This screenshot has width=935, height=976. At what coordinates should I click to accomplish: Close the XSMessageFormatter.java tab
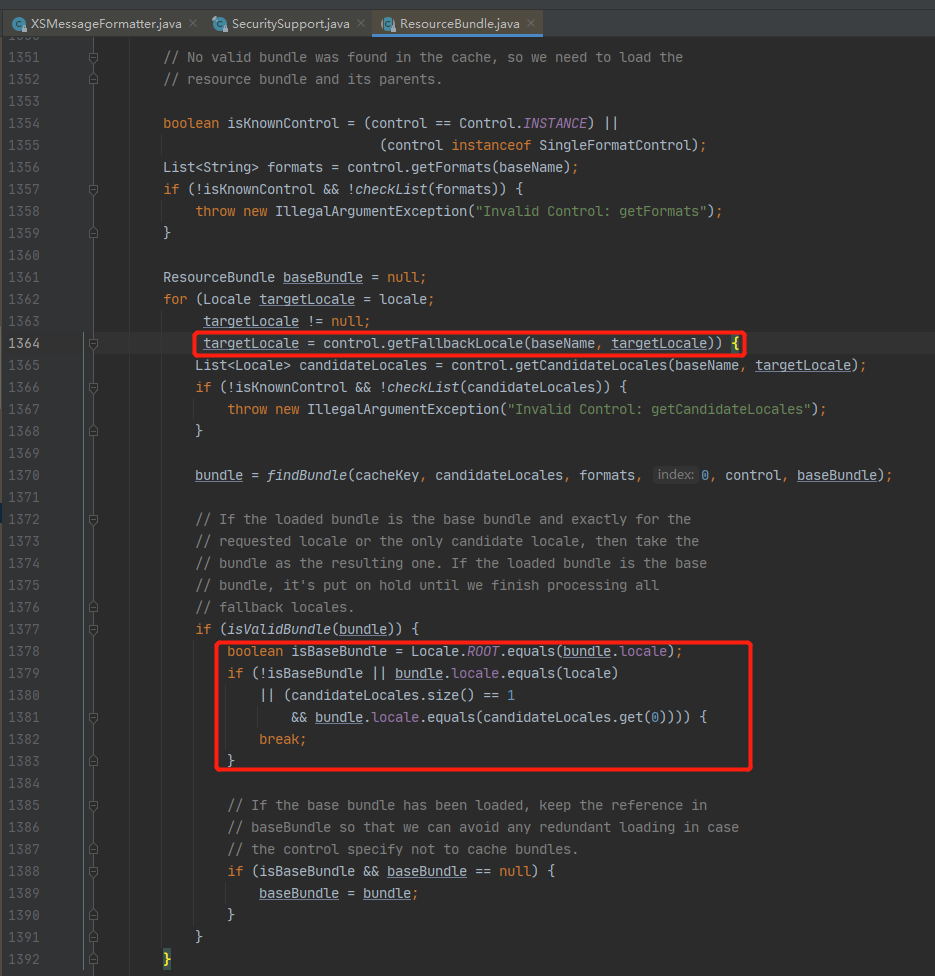(193, 23)
